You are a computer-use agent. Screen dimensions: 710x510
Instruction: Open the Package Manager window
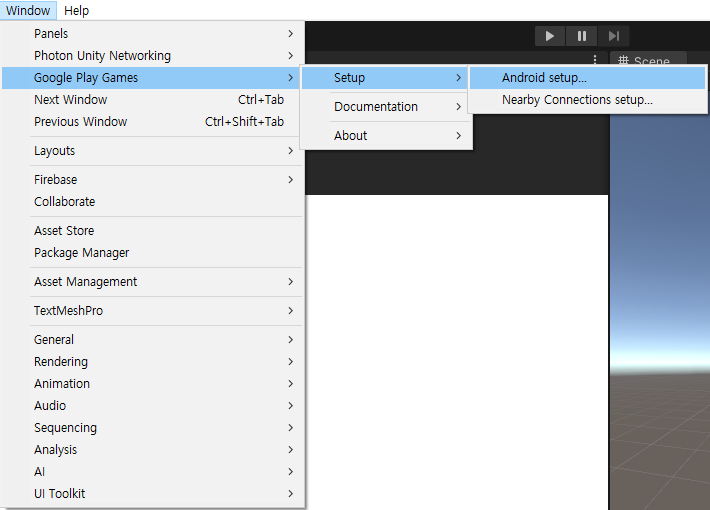[153, 253]
